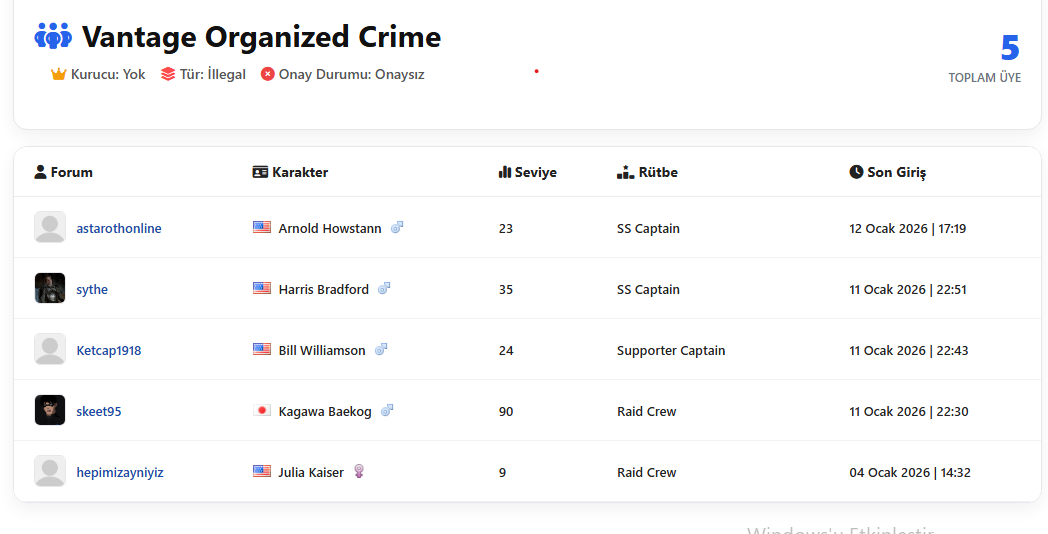Click the crown icon next to Kurucu
The height and width of the screenshot is (534, 1048).
pyautogui.click(x=58, y=74)
